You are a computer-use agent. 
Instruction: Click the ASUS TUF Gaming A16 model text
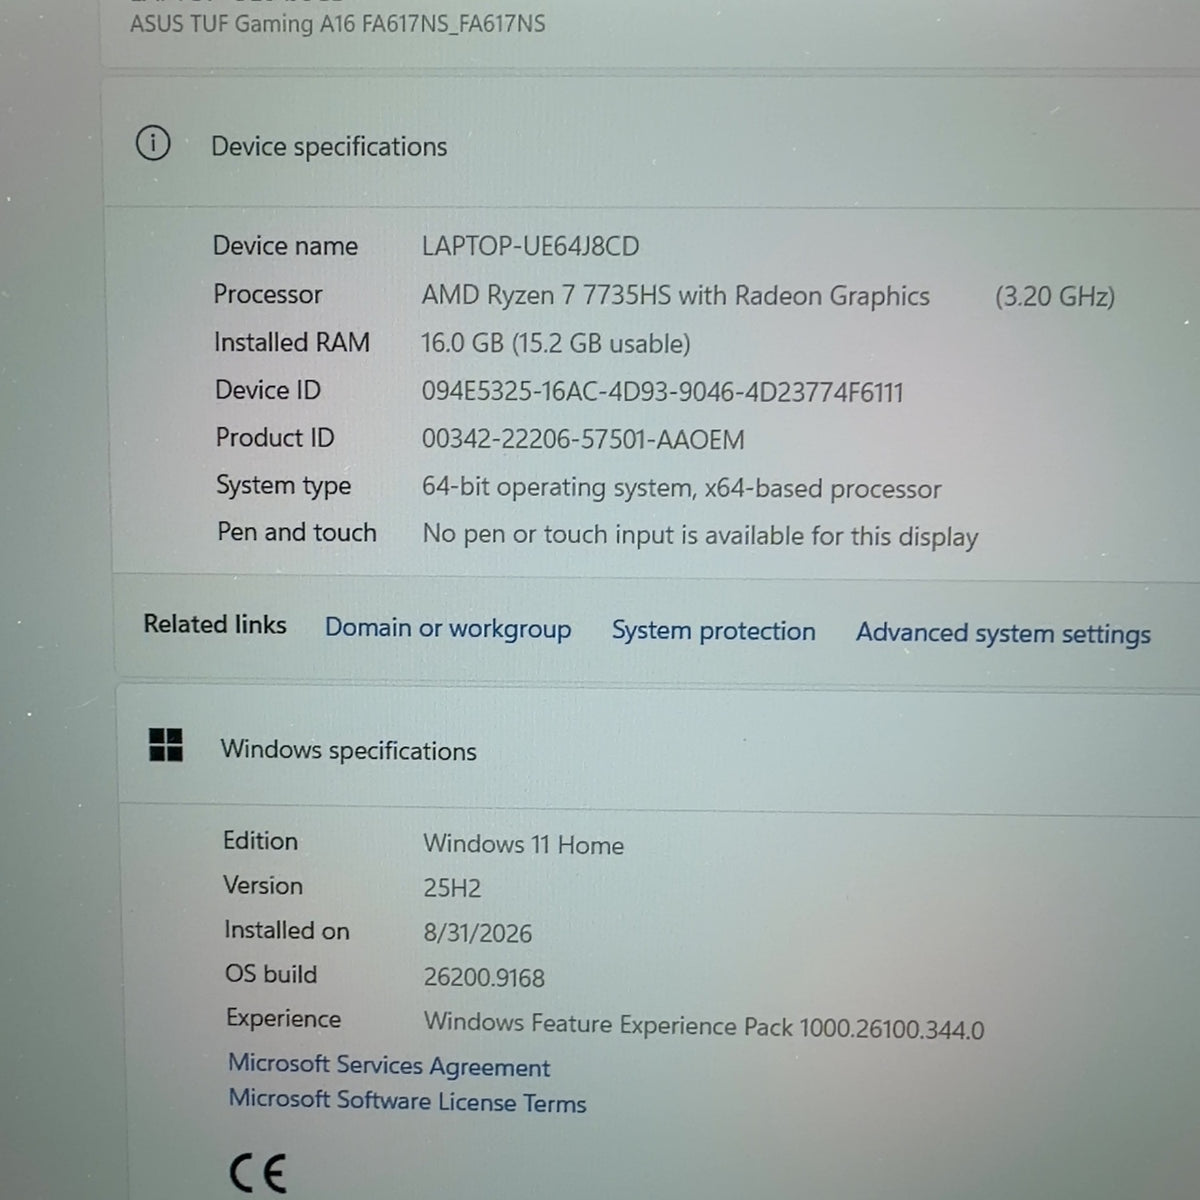[338, 23]
